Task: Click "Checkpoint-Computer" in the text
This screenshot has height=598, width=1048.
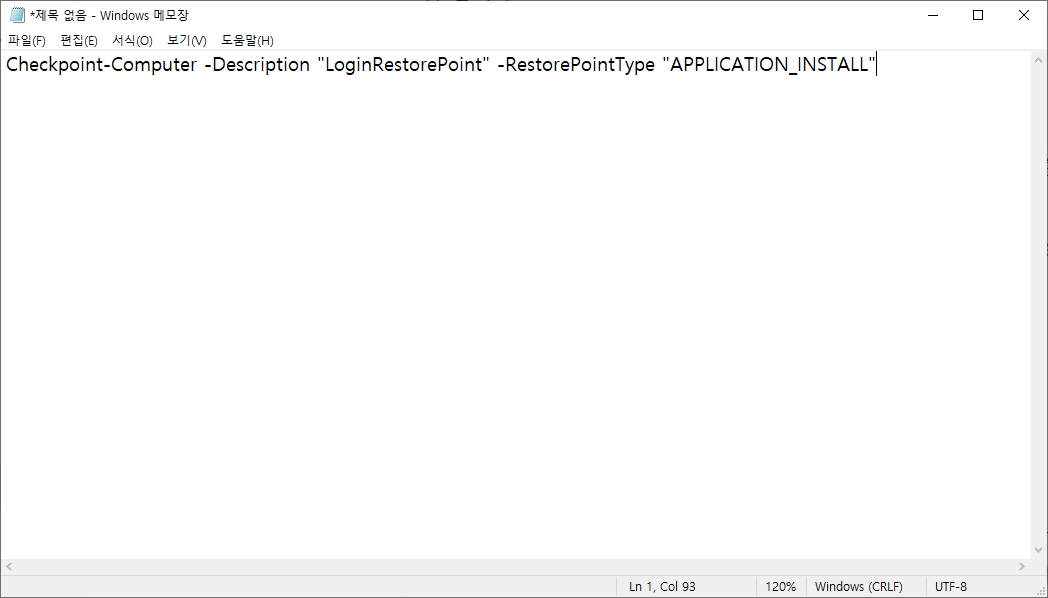Action: point(102,65)
